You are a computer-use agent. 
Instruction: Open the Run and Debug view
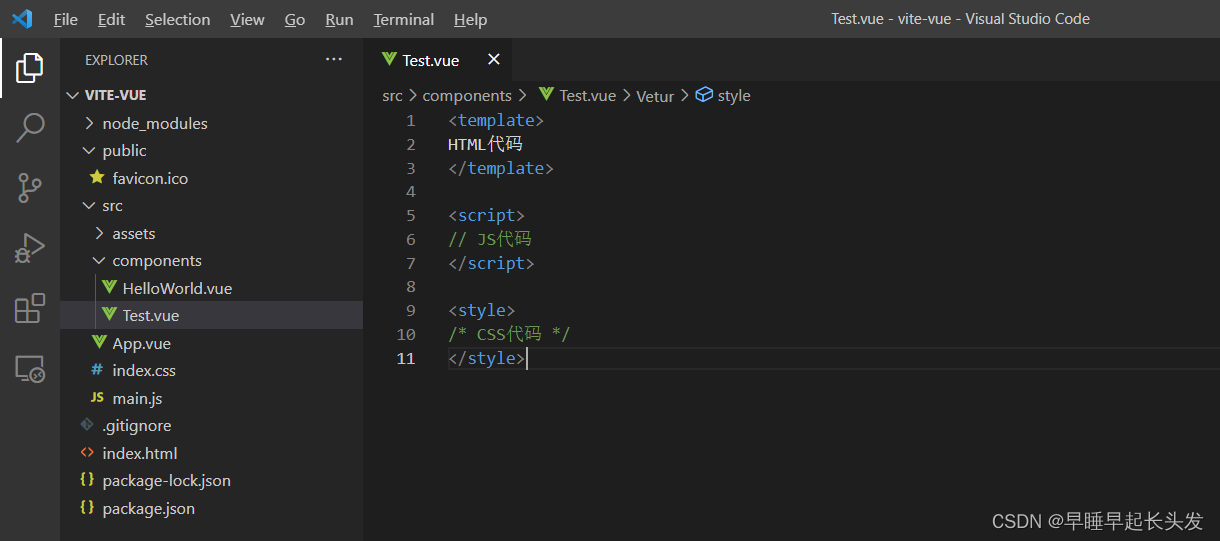[30, 247]
